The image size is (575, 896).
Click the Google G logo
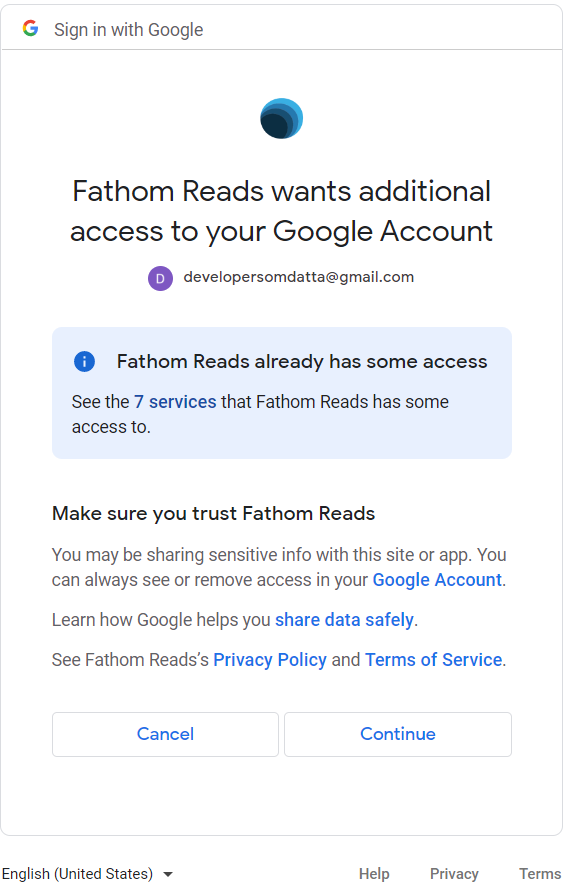pos(30,28)
